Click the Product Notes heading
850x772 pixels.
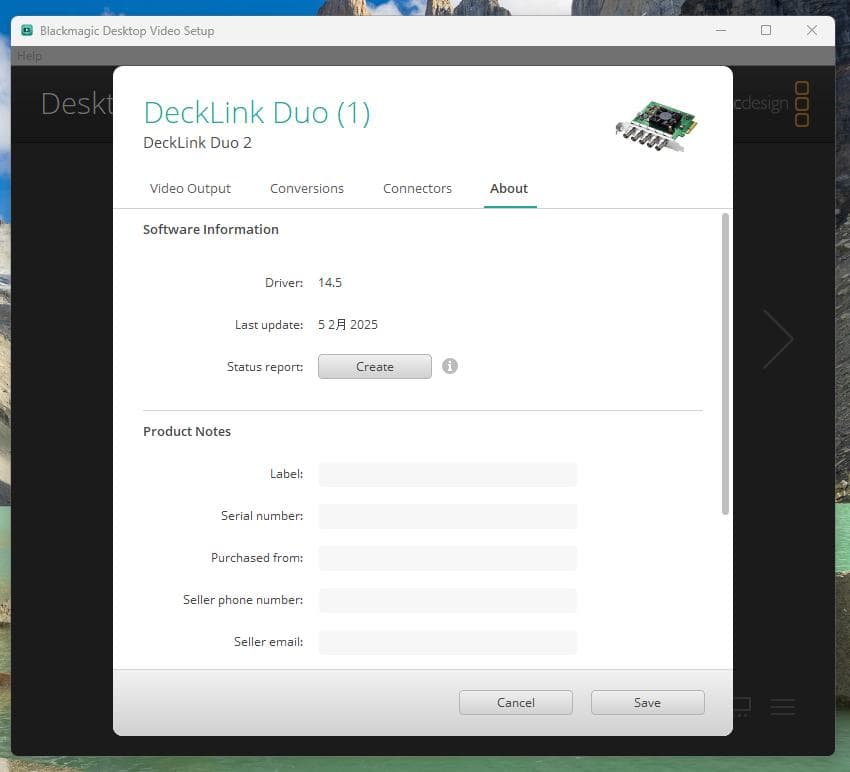(187, 432)
